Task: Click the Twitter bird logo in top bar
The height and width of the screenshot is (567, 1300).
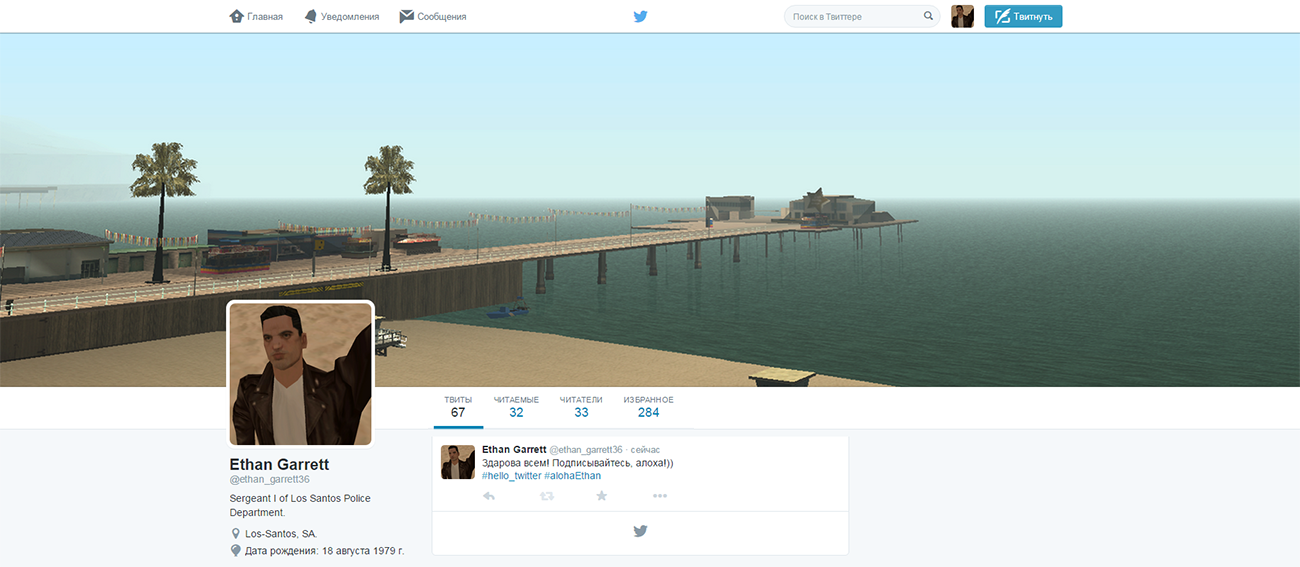Action: [641, 16]
